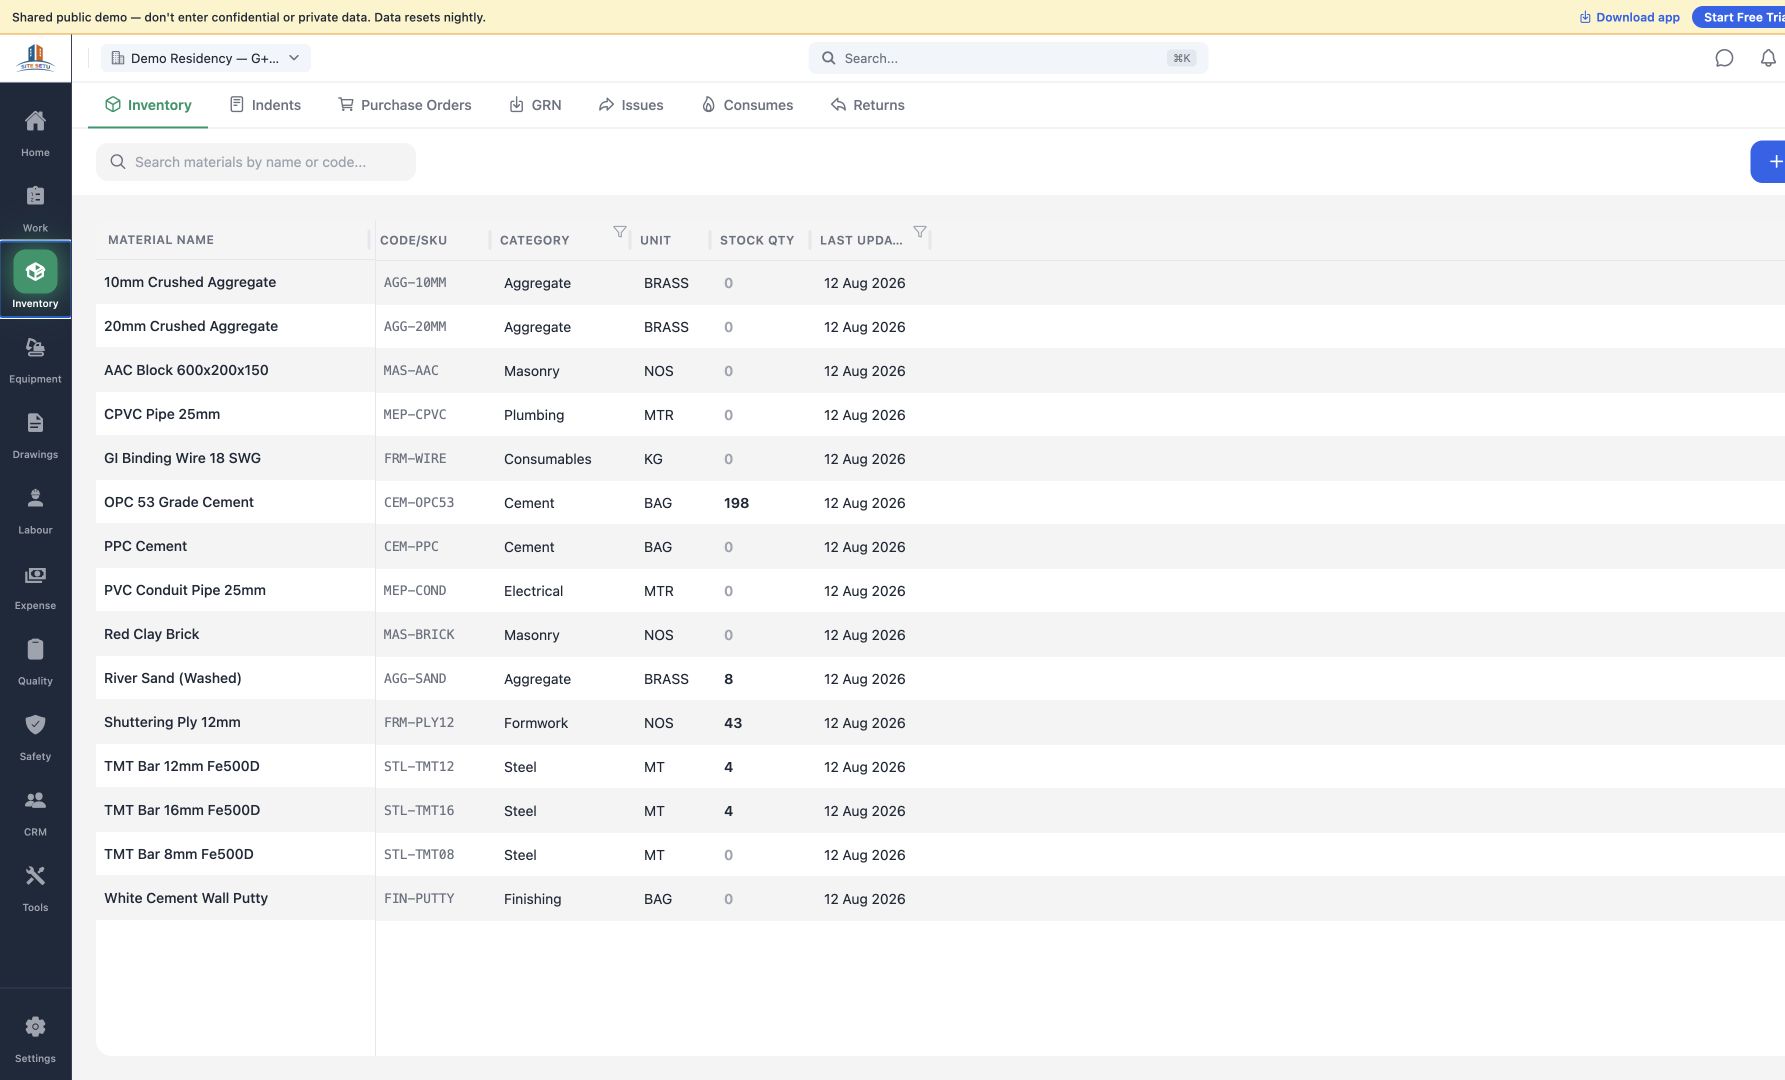Click the Consumables category cell
The width and height of the screenshot is (1785, 1080).
[x=547, y=459]
